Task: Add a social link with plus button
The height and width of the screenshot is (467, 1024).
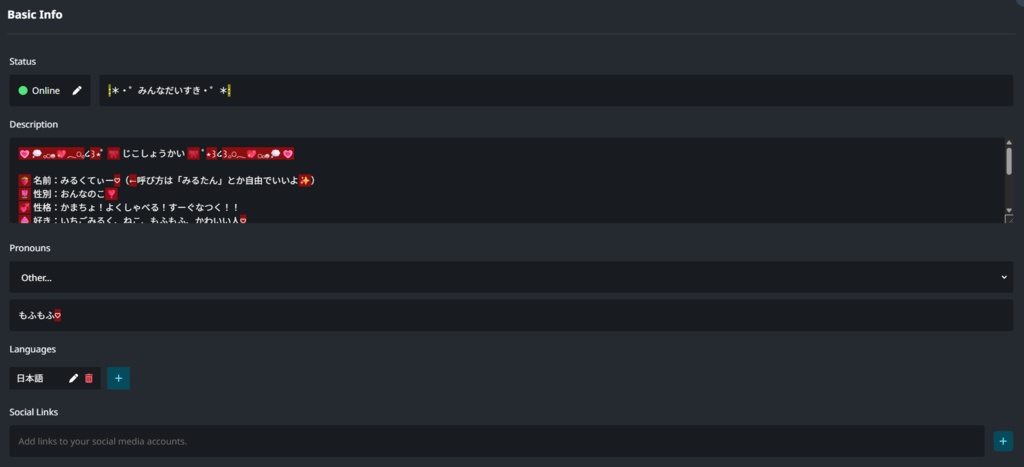Action: point(1003,441)
